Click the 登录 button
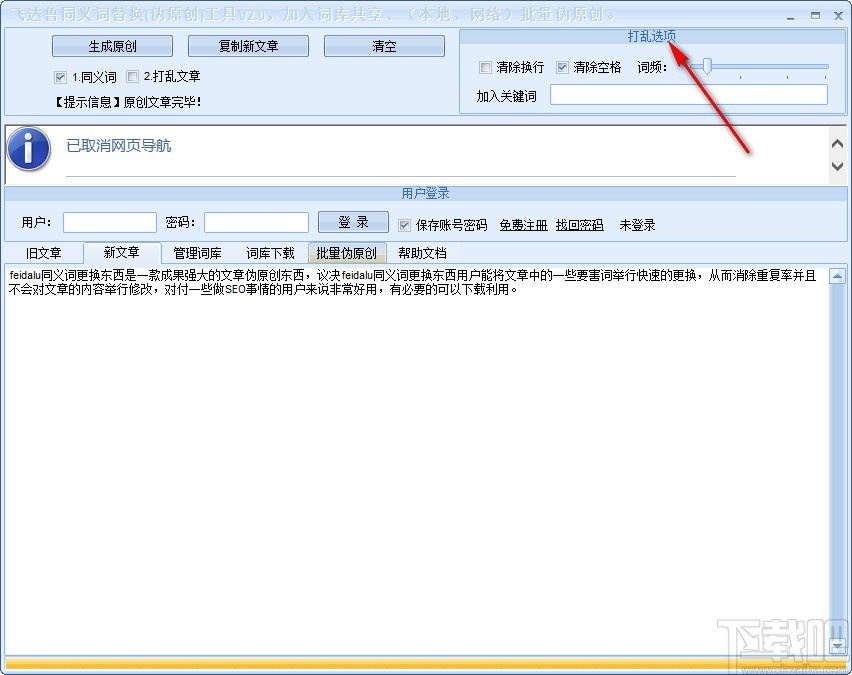852x675 pixels. coord(353,222)
